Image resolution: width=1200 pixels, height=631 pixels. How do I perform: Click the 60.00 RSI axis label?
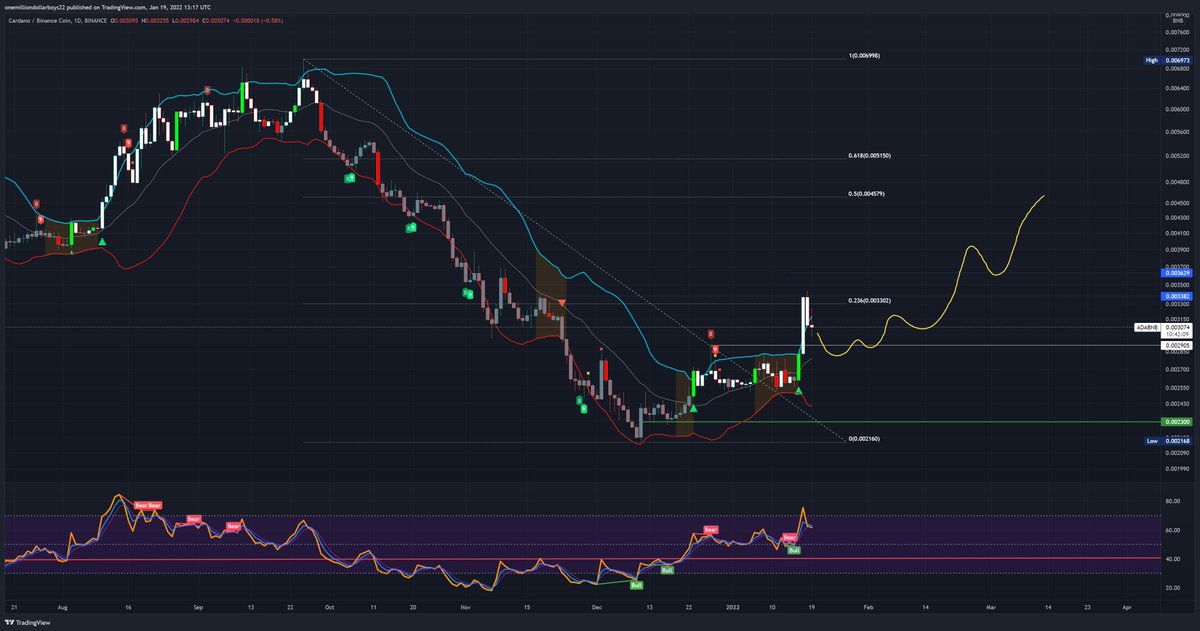tap(1172, 530)
